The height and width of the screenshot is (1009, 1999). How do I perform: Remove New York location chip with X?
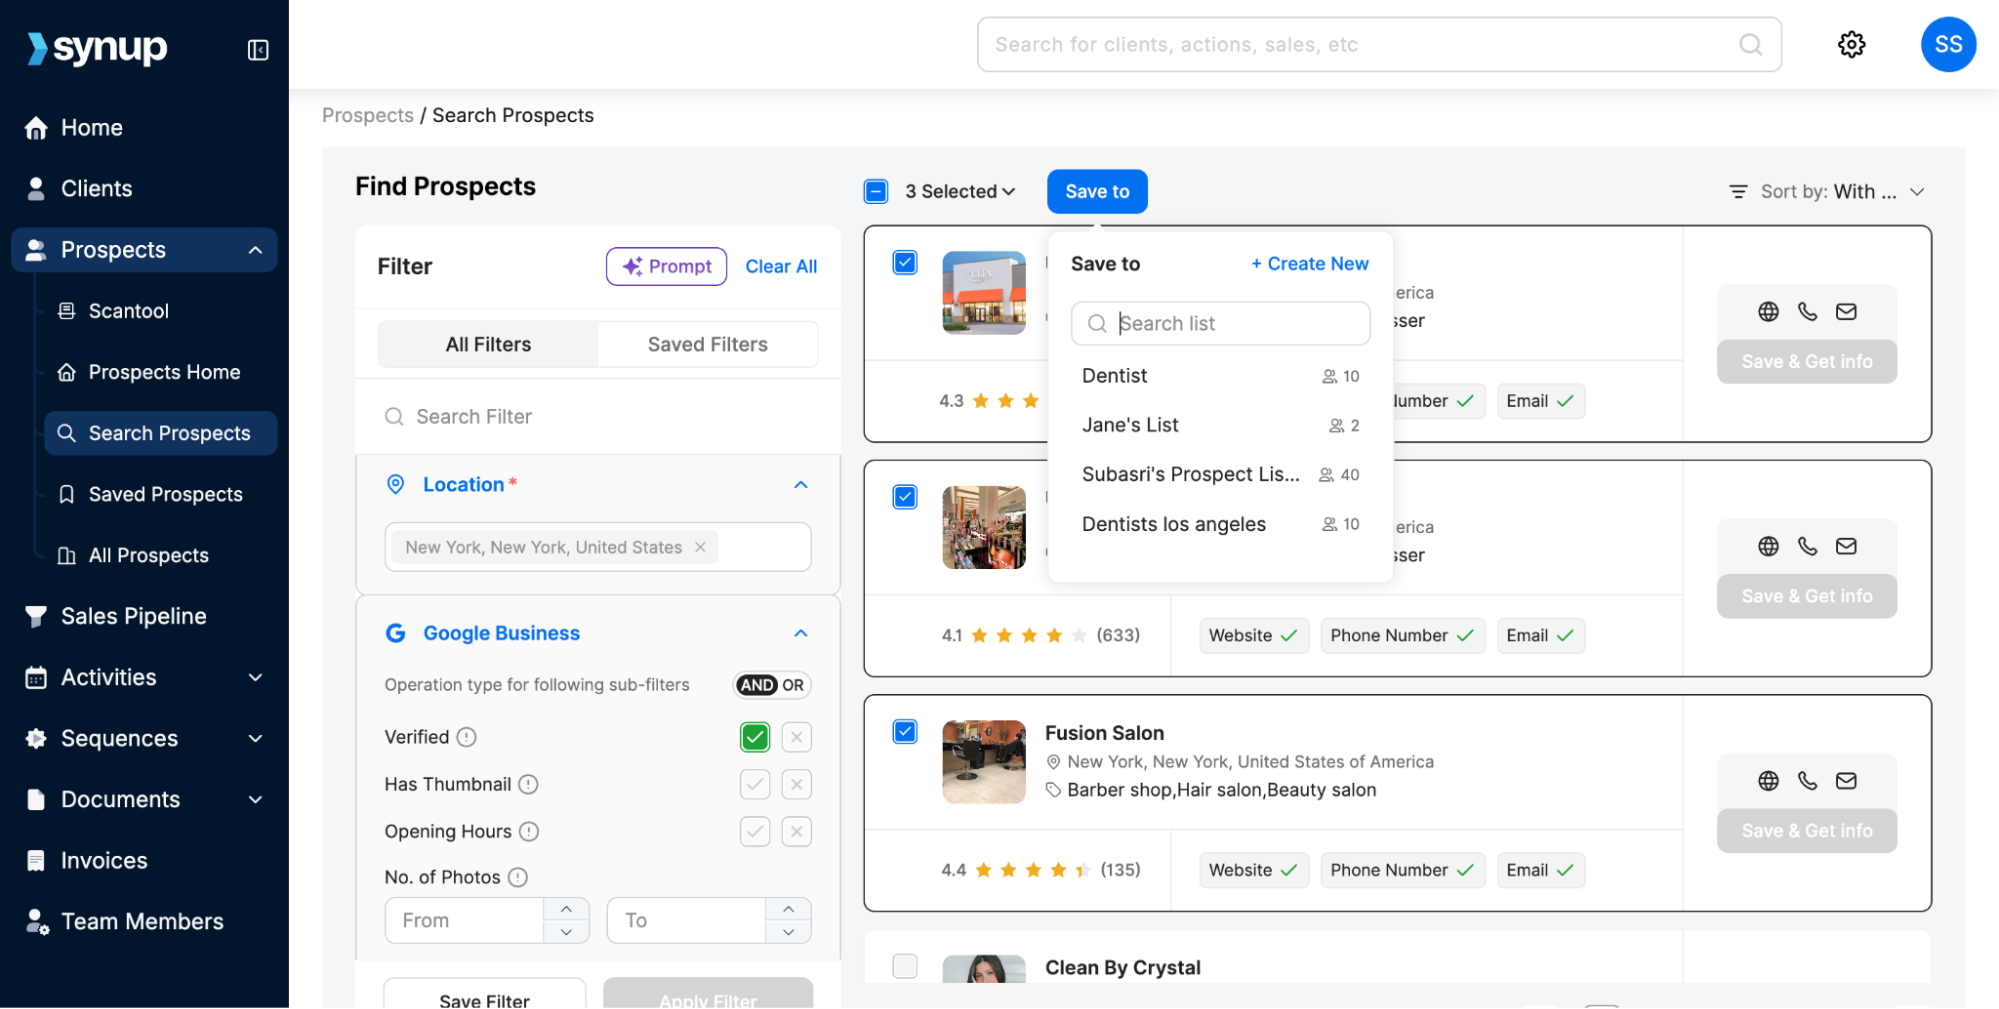(700, 547)
